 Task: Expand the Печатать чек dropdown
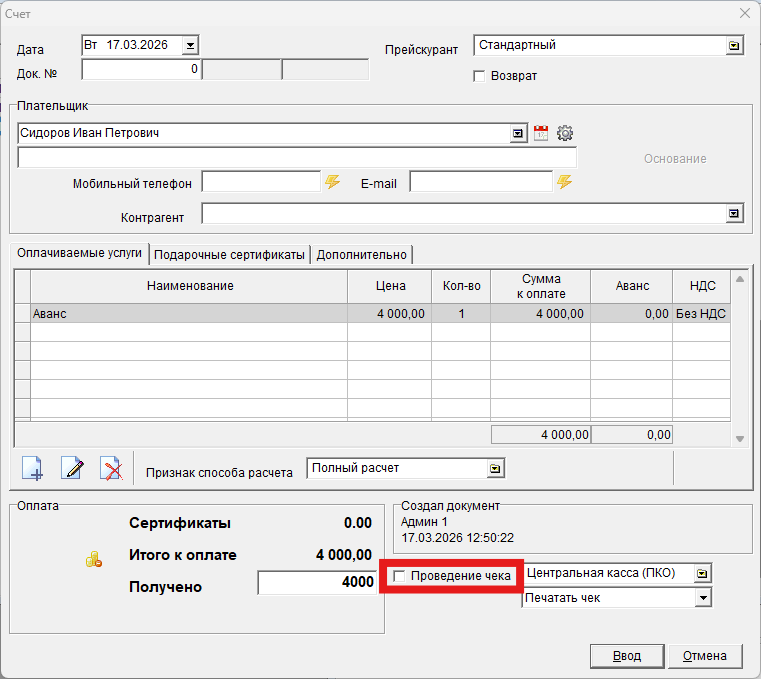pos(703,598)
